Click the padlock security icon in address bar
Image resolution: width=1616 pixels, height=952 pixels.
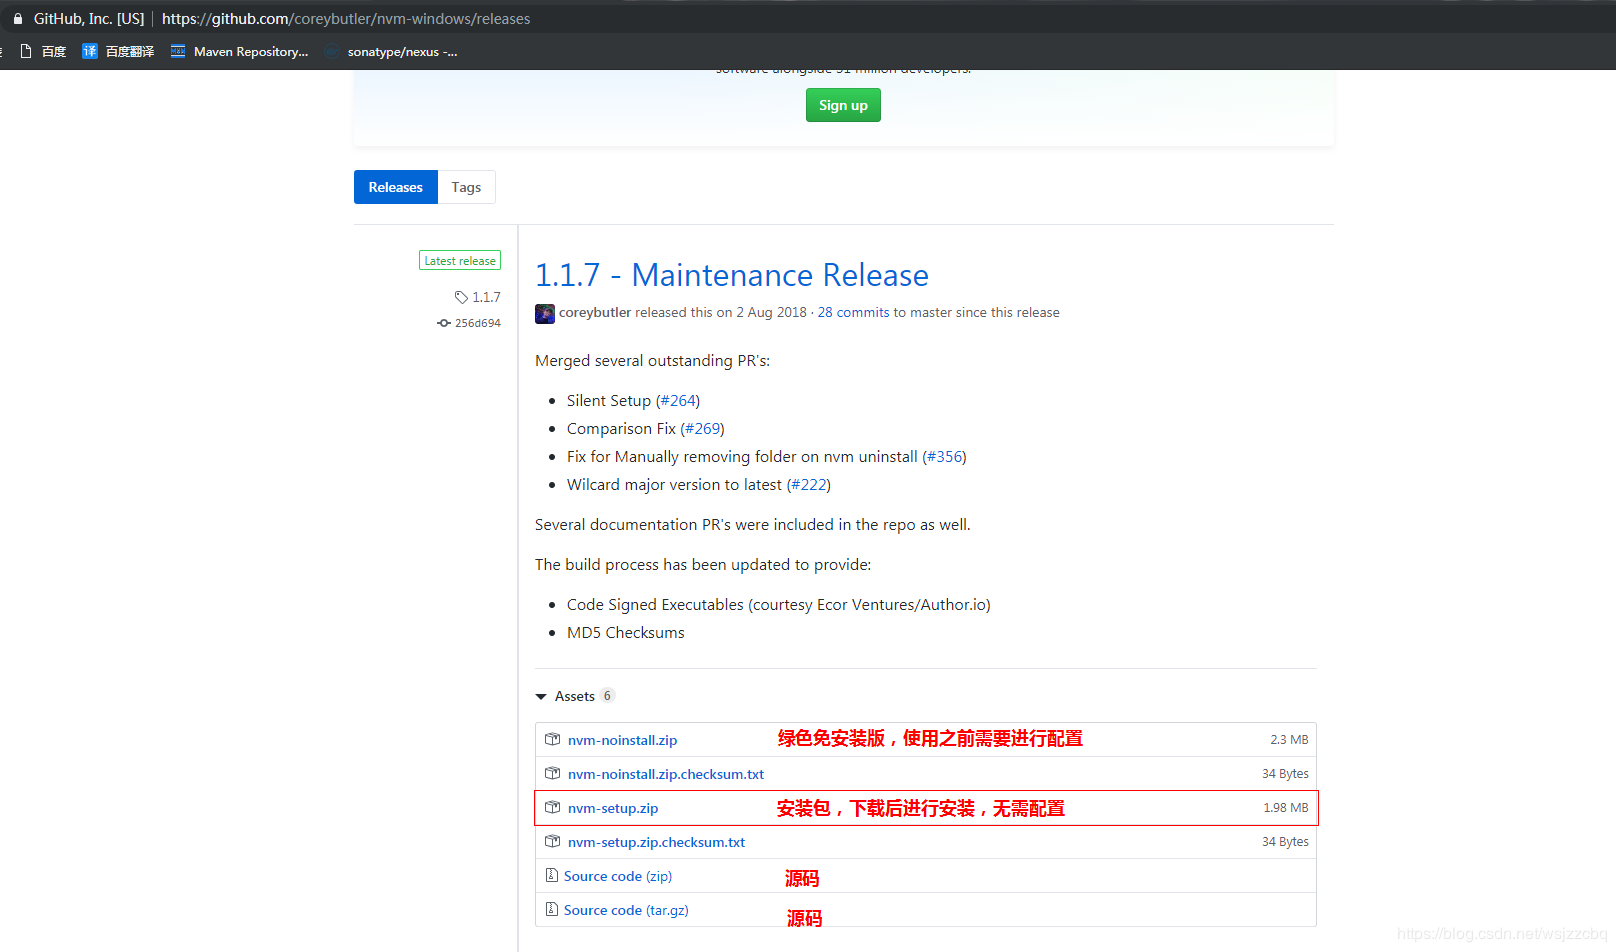pos(17,18)
